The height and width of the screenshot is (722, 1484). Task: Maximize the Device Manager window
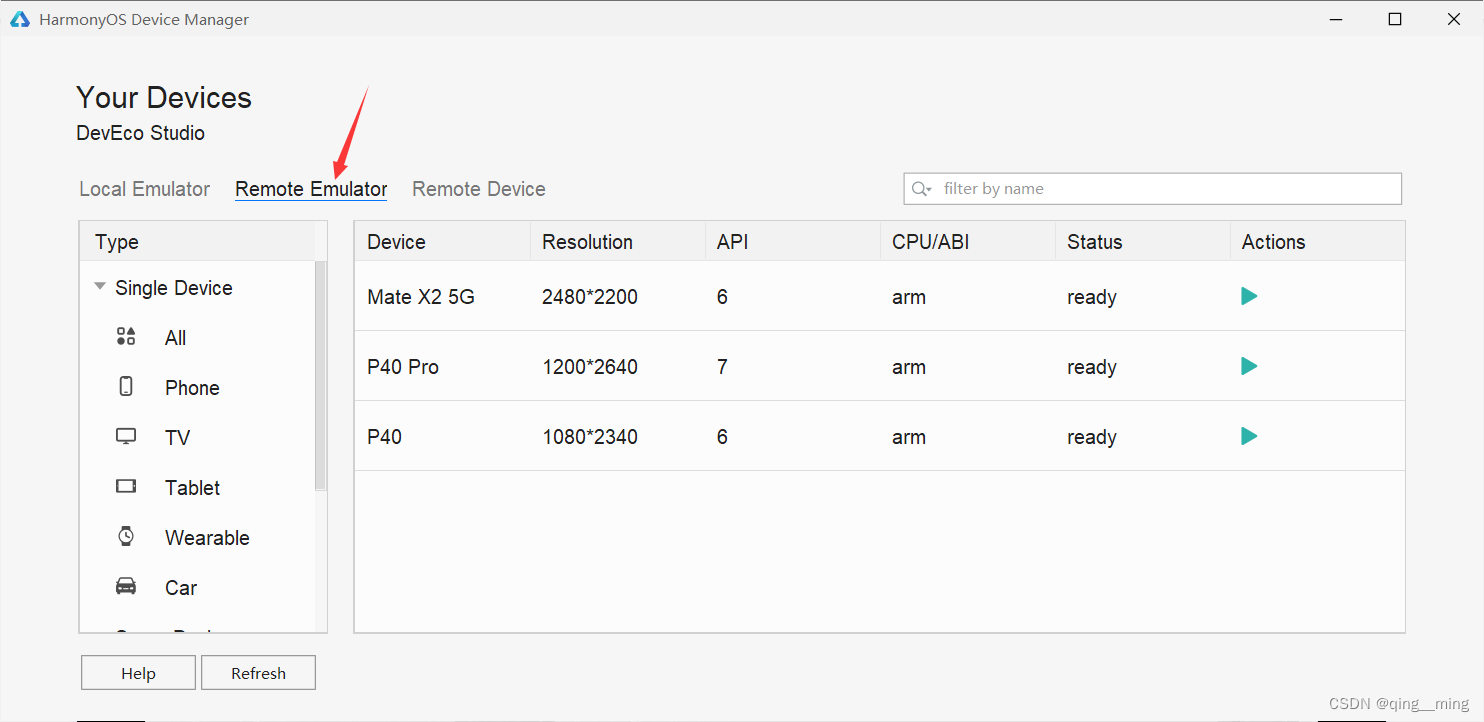1395,19
